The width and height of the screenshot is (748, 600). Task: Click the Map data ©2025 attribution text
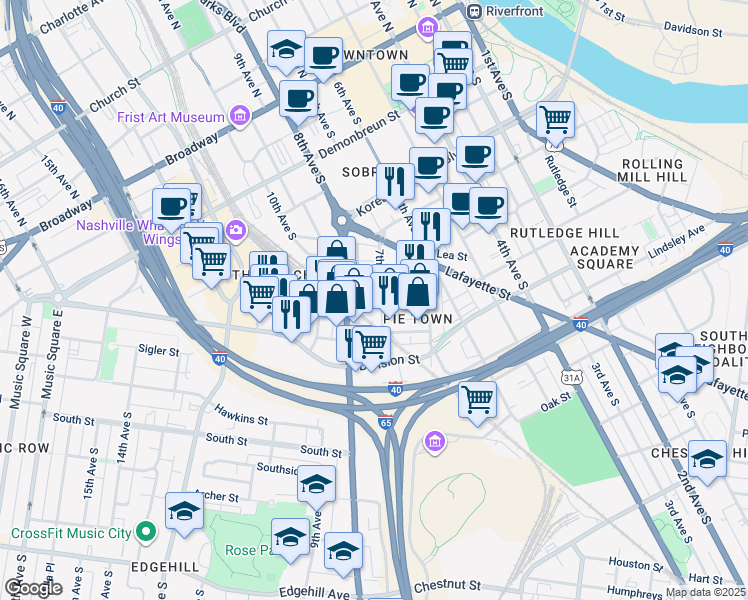click(x=706, y=592)
